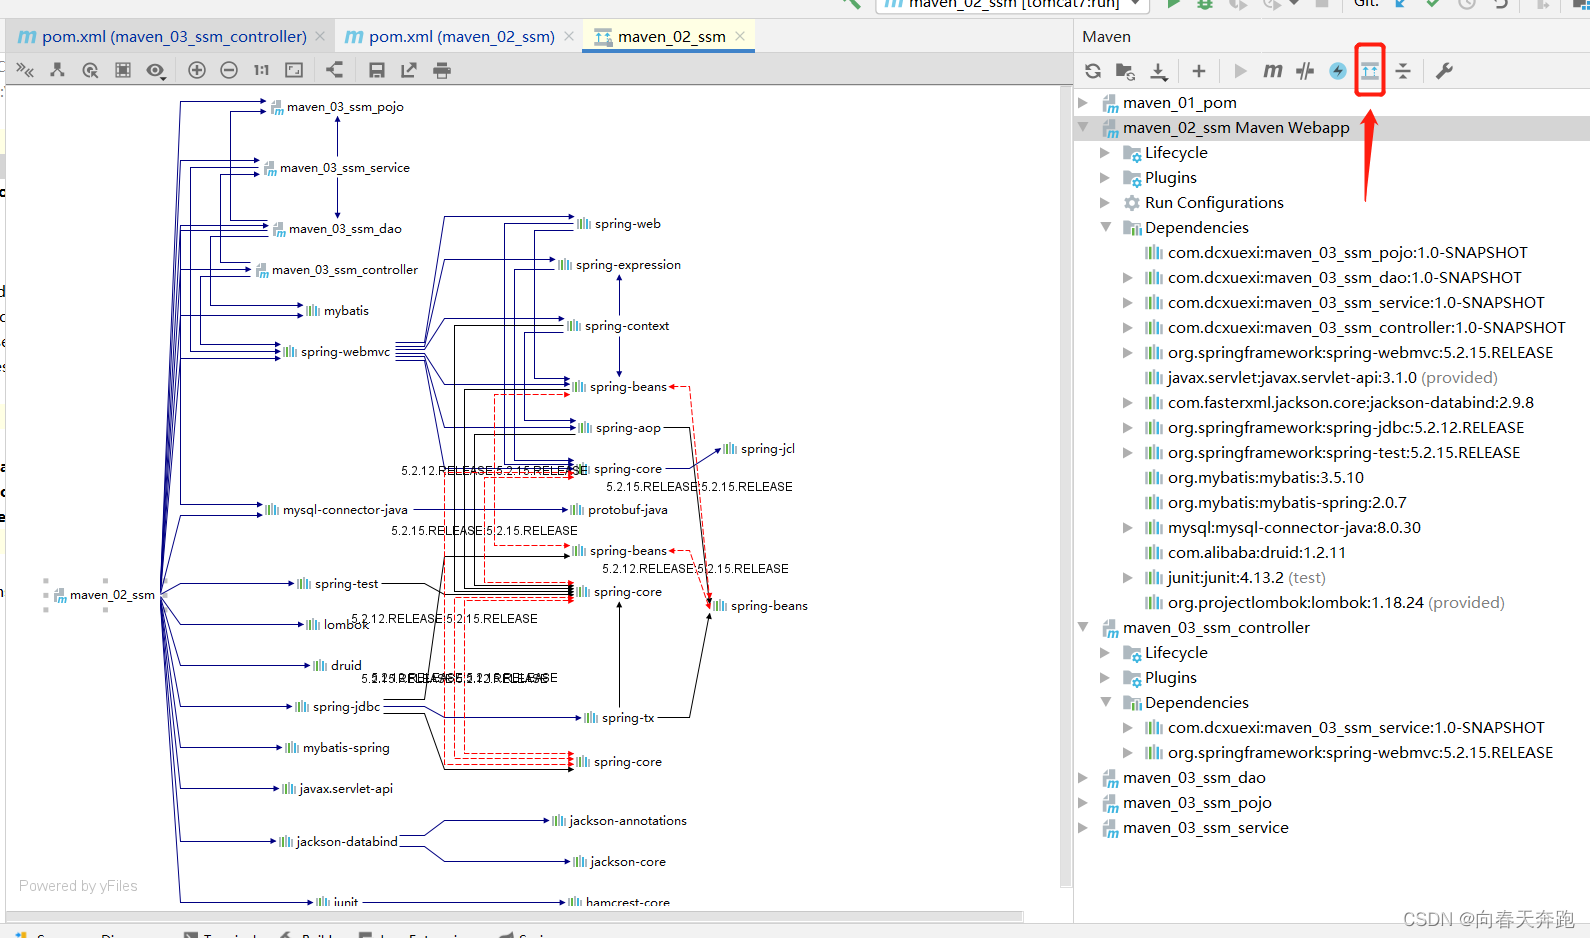
Task: Close the maven_02_ssm diagram tab
Action: click(x=740, y=36)
